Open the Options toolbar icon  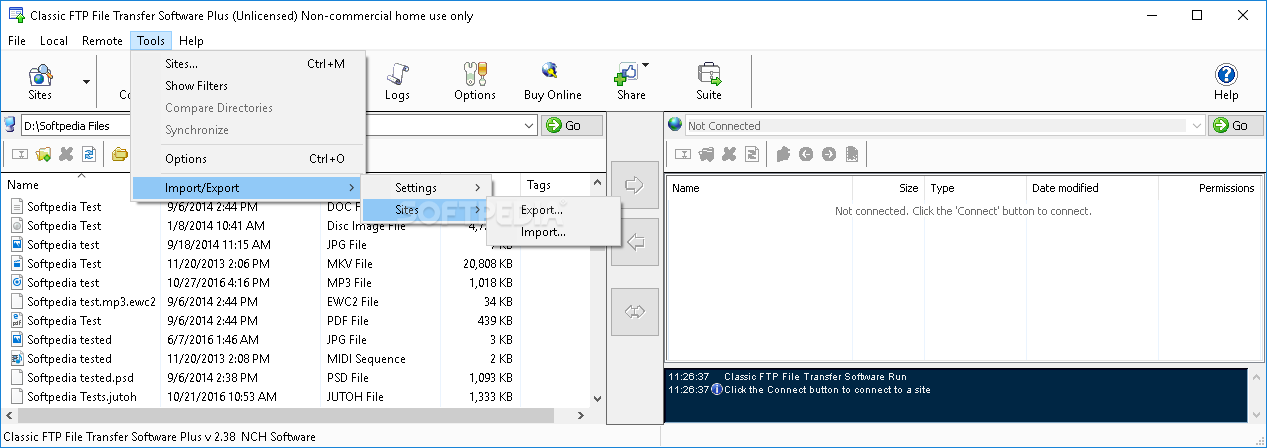[x=474, y=81]
